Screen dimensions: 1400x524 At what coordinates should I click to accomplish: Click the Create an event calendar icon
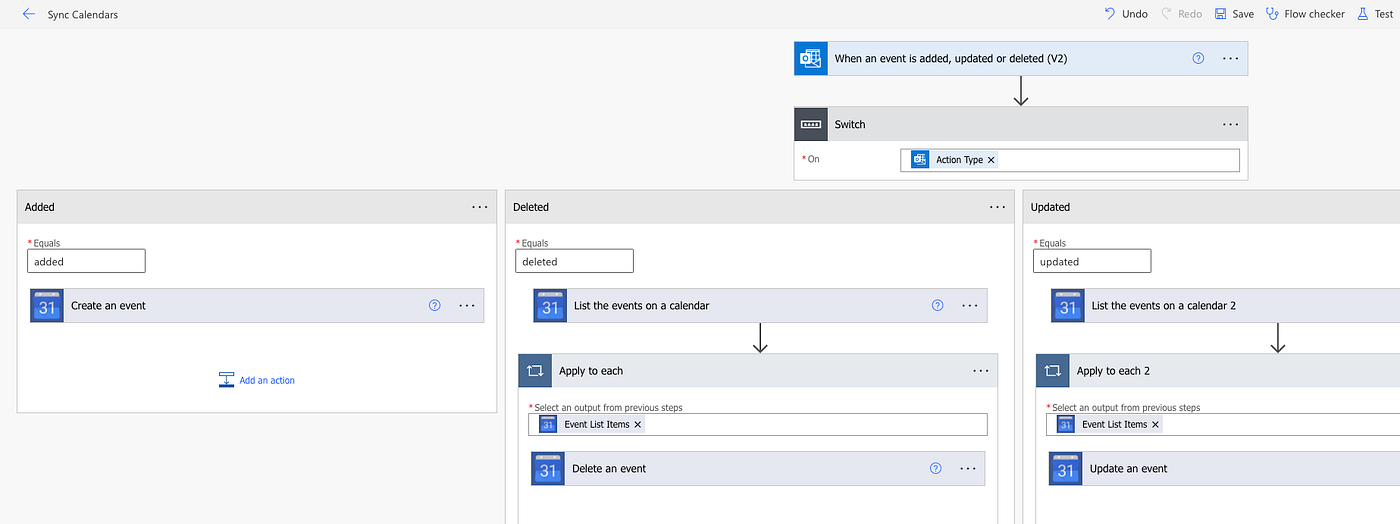(x=47, y=306)
